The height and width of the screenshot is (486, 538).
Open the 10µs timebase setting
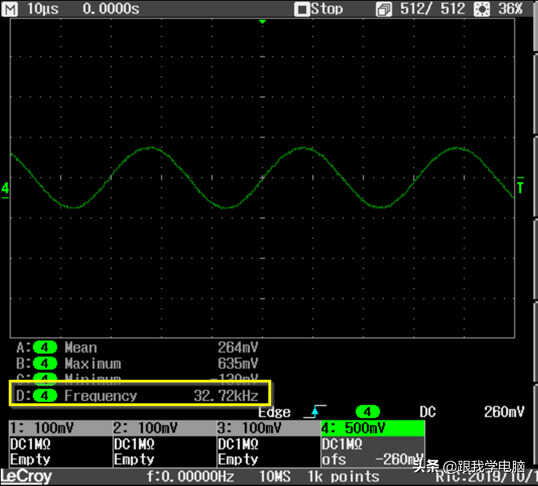pyautogui.click(x=43, y=9)
